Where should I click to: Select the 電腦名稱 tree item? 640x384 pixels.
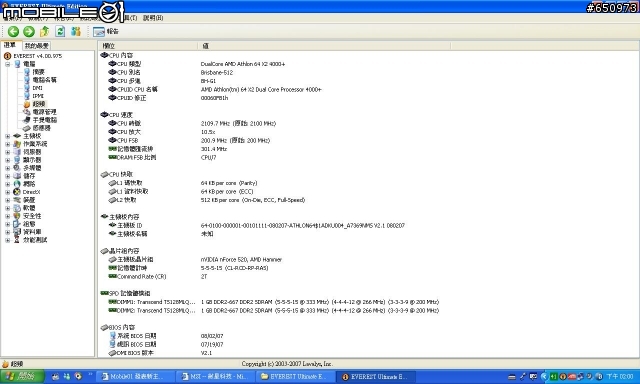(x=44, y=80)
